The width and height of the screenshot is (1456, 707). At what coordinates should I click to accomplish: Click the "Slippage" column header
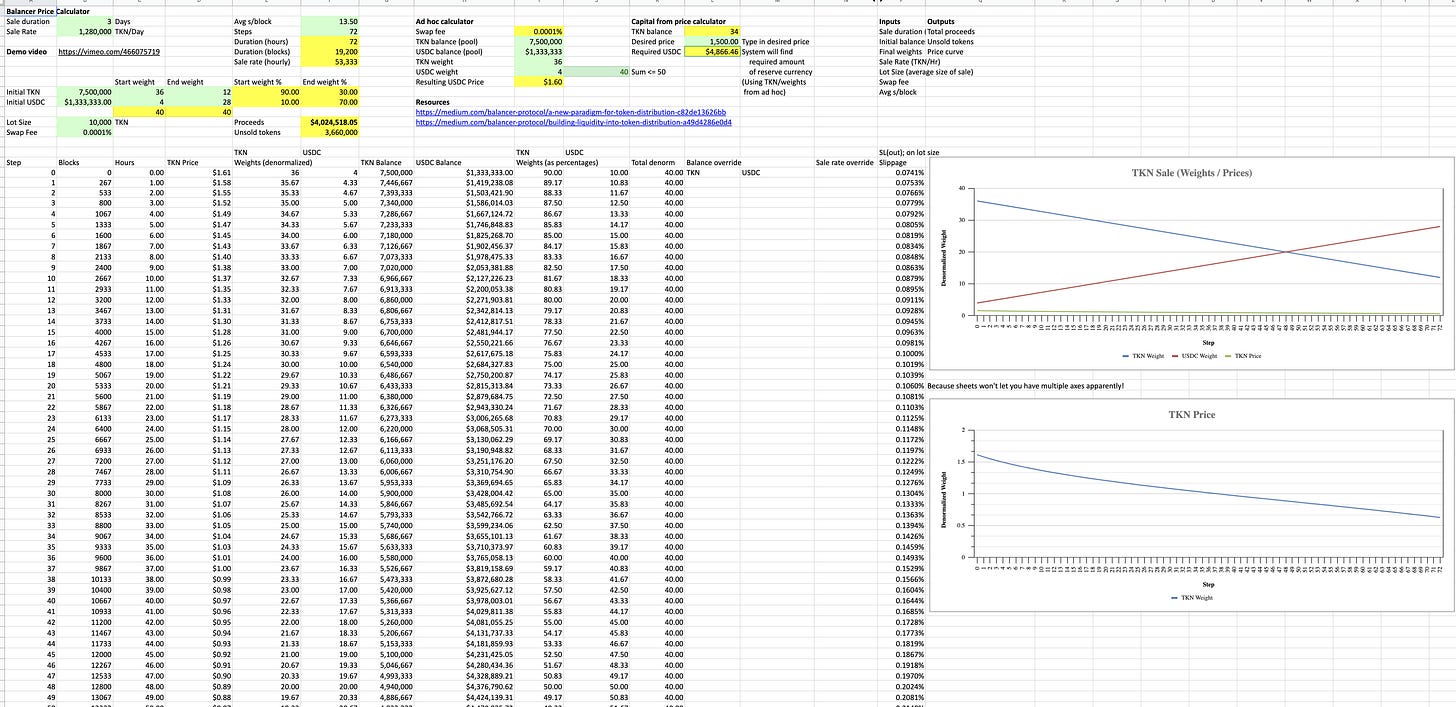point(893,162)
